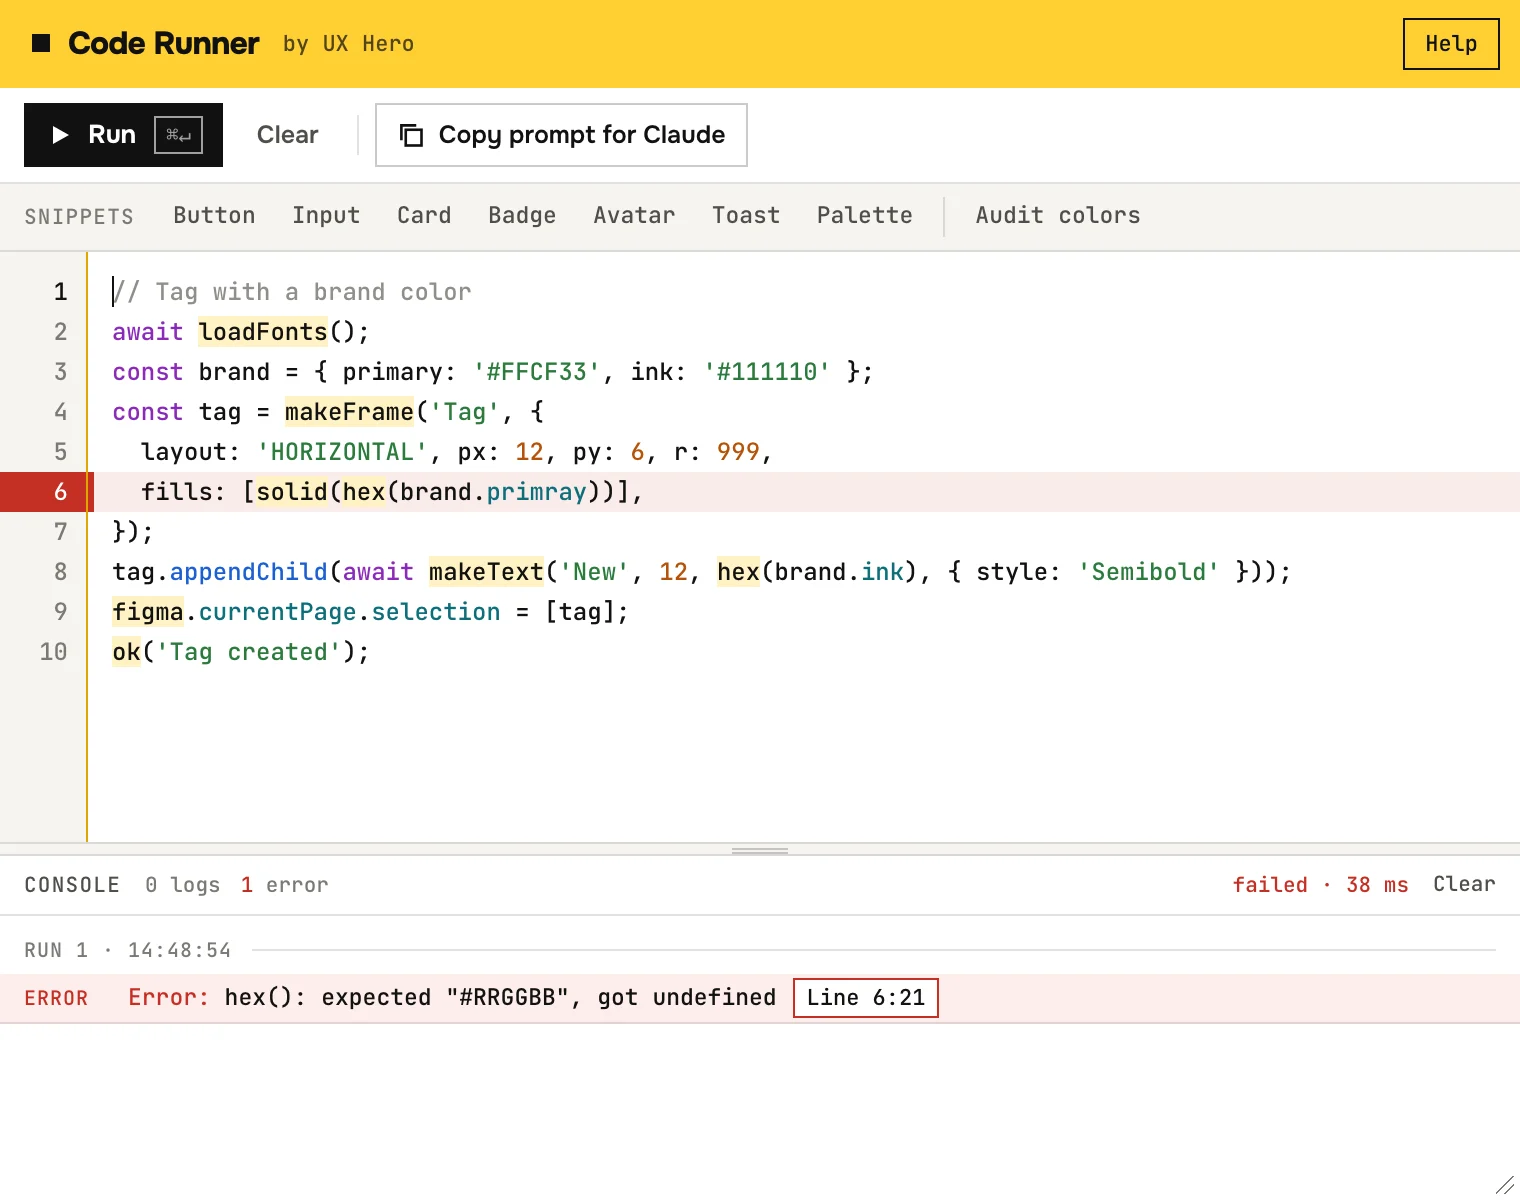This screenshot has width=1520, height=1200.
Task: Click the console splitter handle
Action: (x=760, y=851)
